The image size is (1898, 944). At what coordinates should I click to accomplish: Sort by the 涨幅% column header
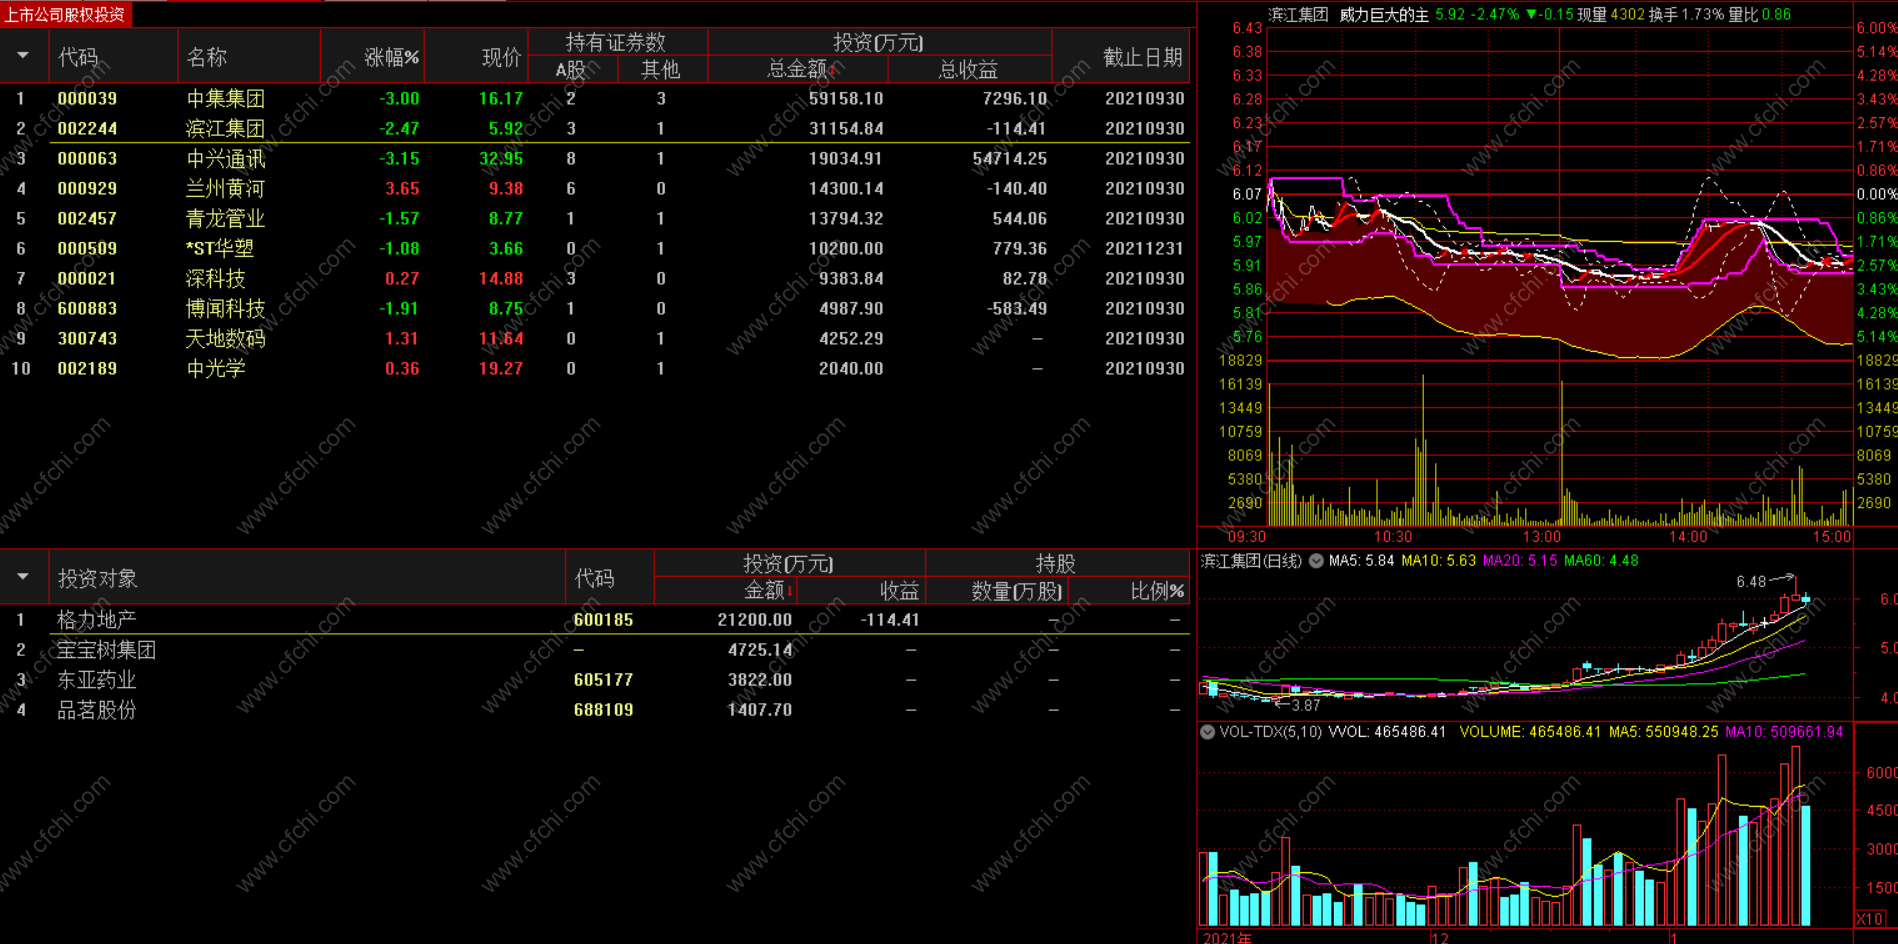point(391,57)
